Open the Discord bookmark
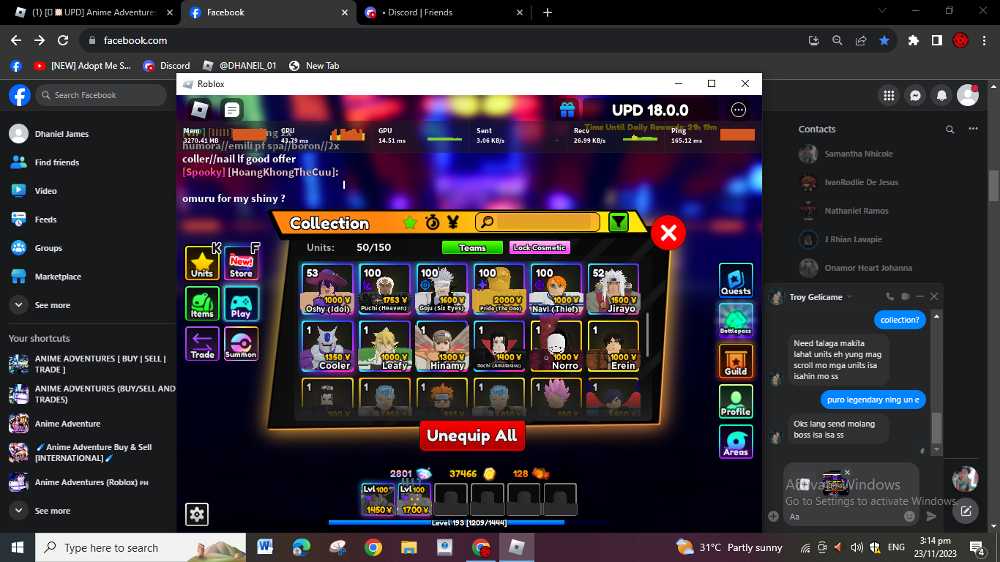The width and height of the screenshot is (1000, 562). 166,66
